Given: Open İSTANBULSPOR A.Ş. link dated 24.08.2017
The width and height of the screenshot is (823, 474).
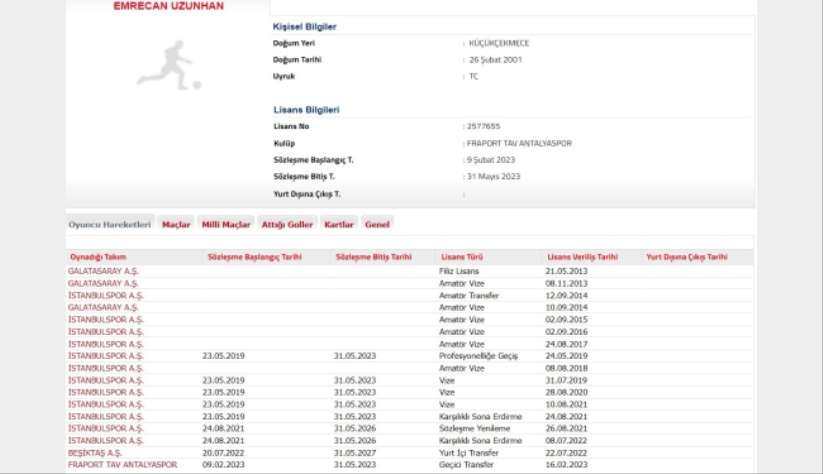Looking at the screenshot, I should 105,344.
